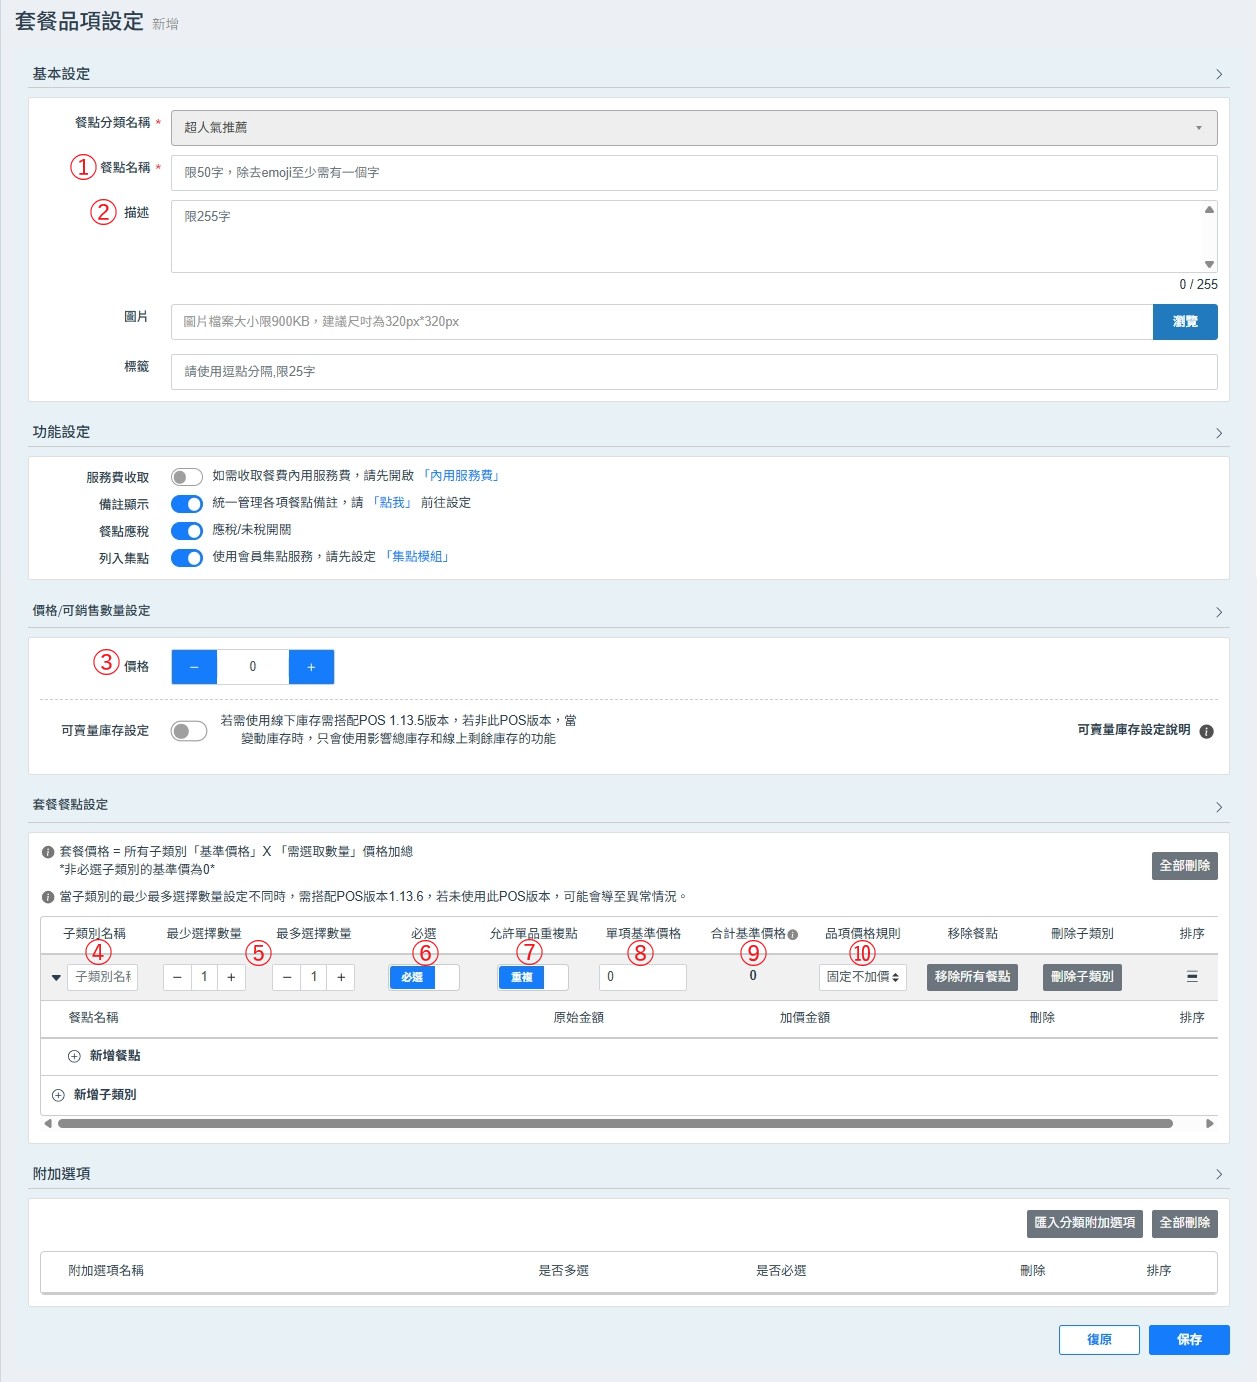This screenshot has height=1382, width=1257.
Task: Click the plus icon next to 新增餐點
Action: 74,1056
